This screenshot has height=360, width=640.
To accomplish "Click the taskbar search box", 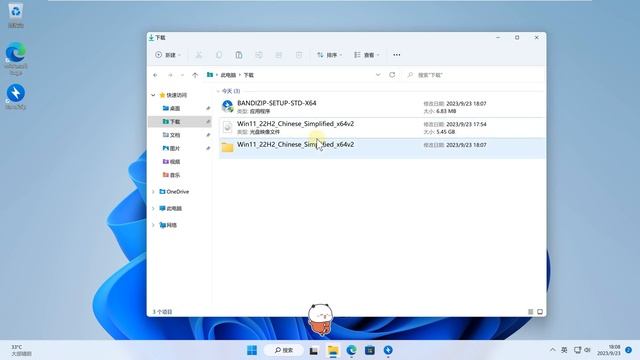I will [x=284, y=350].
